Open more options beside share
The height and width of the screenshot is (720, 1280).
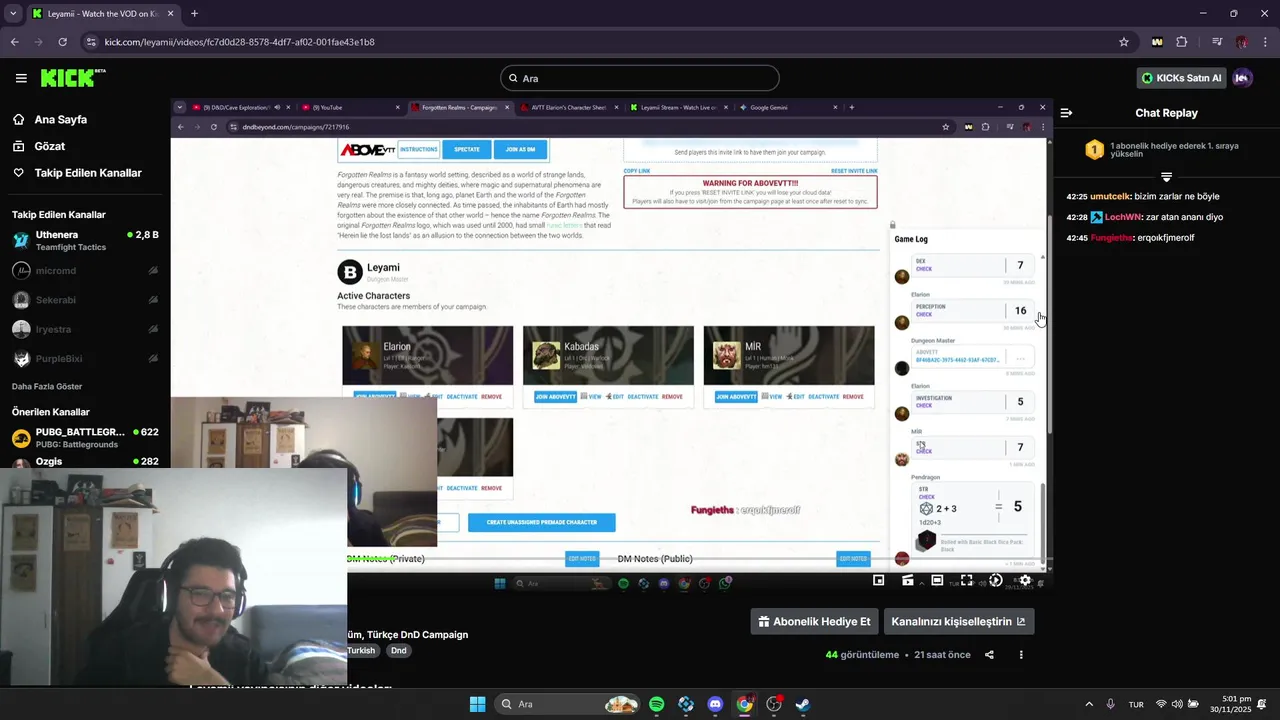point(1021,655)
